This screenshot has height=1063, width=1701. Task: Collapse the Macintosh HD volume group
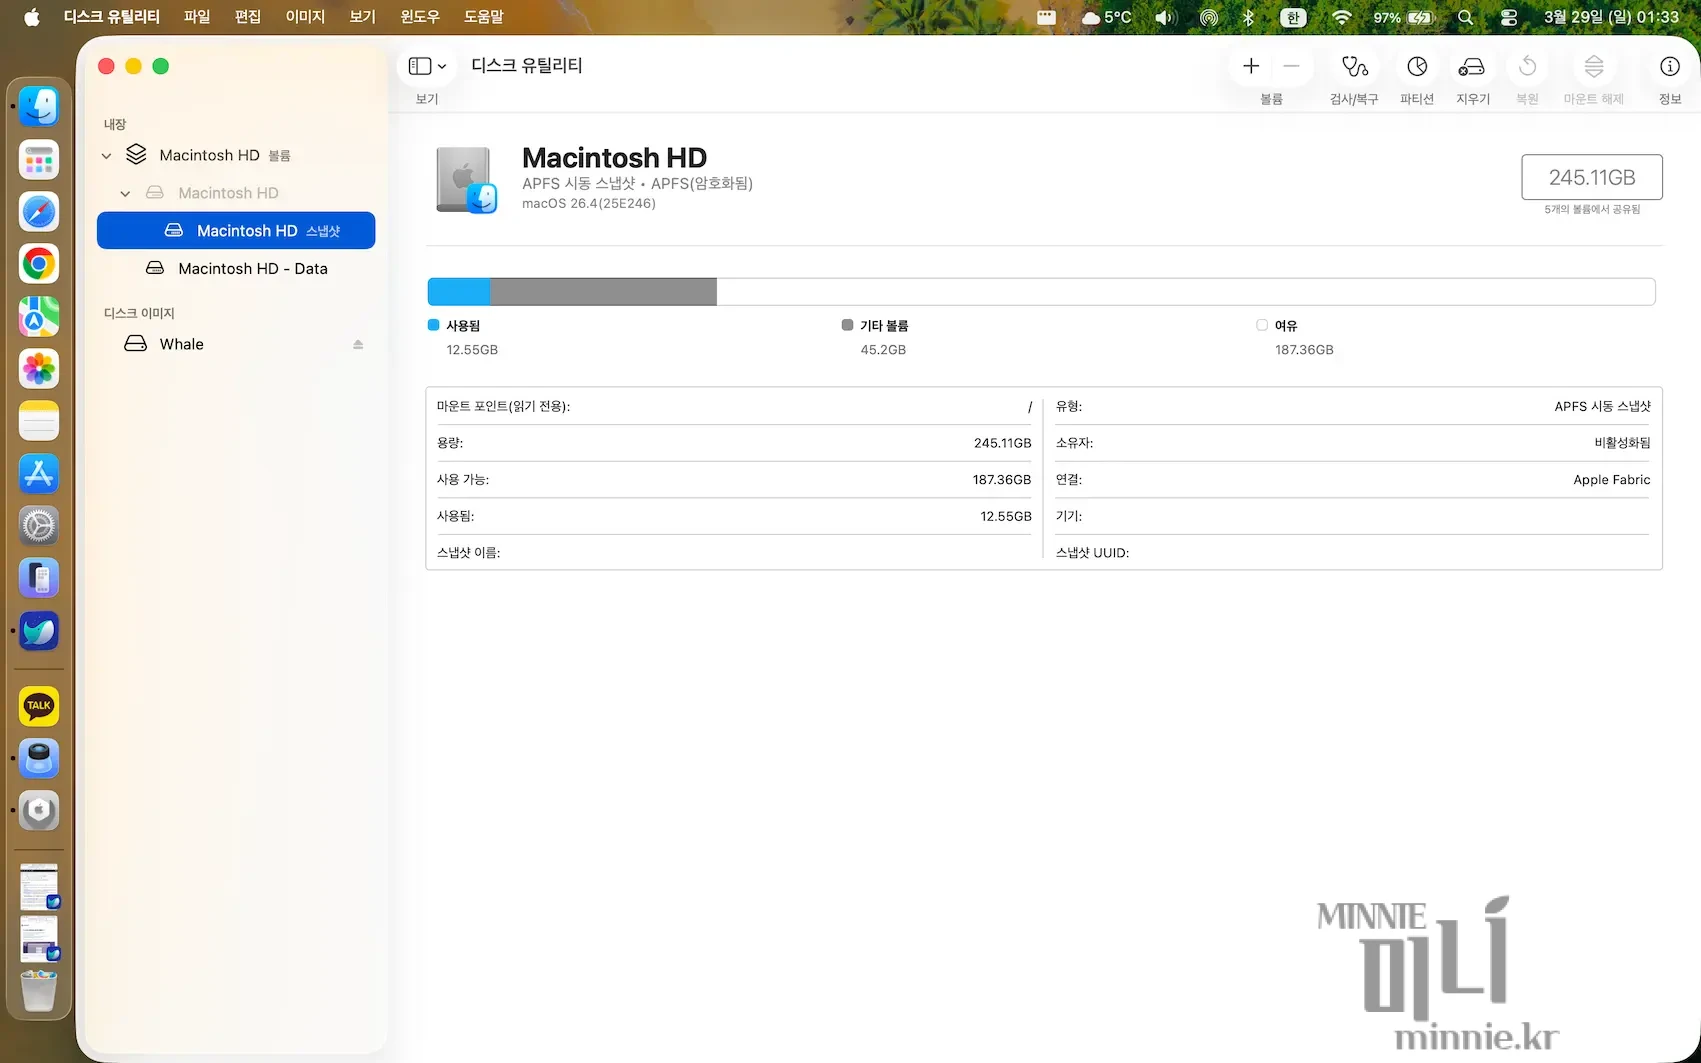(106, 156)
